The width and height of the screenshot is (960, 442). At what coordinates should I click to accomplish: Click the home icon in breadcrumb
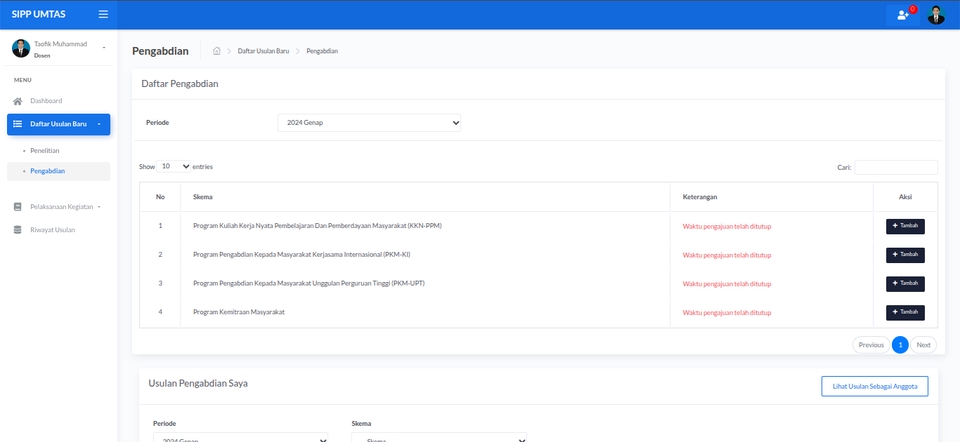[216, 51]
